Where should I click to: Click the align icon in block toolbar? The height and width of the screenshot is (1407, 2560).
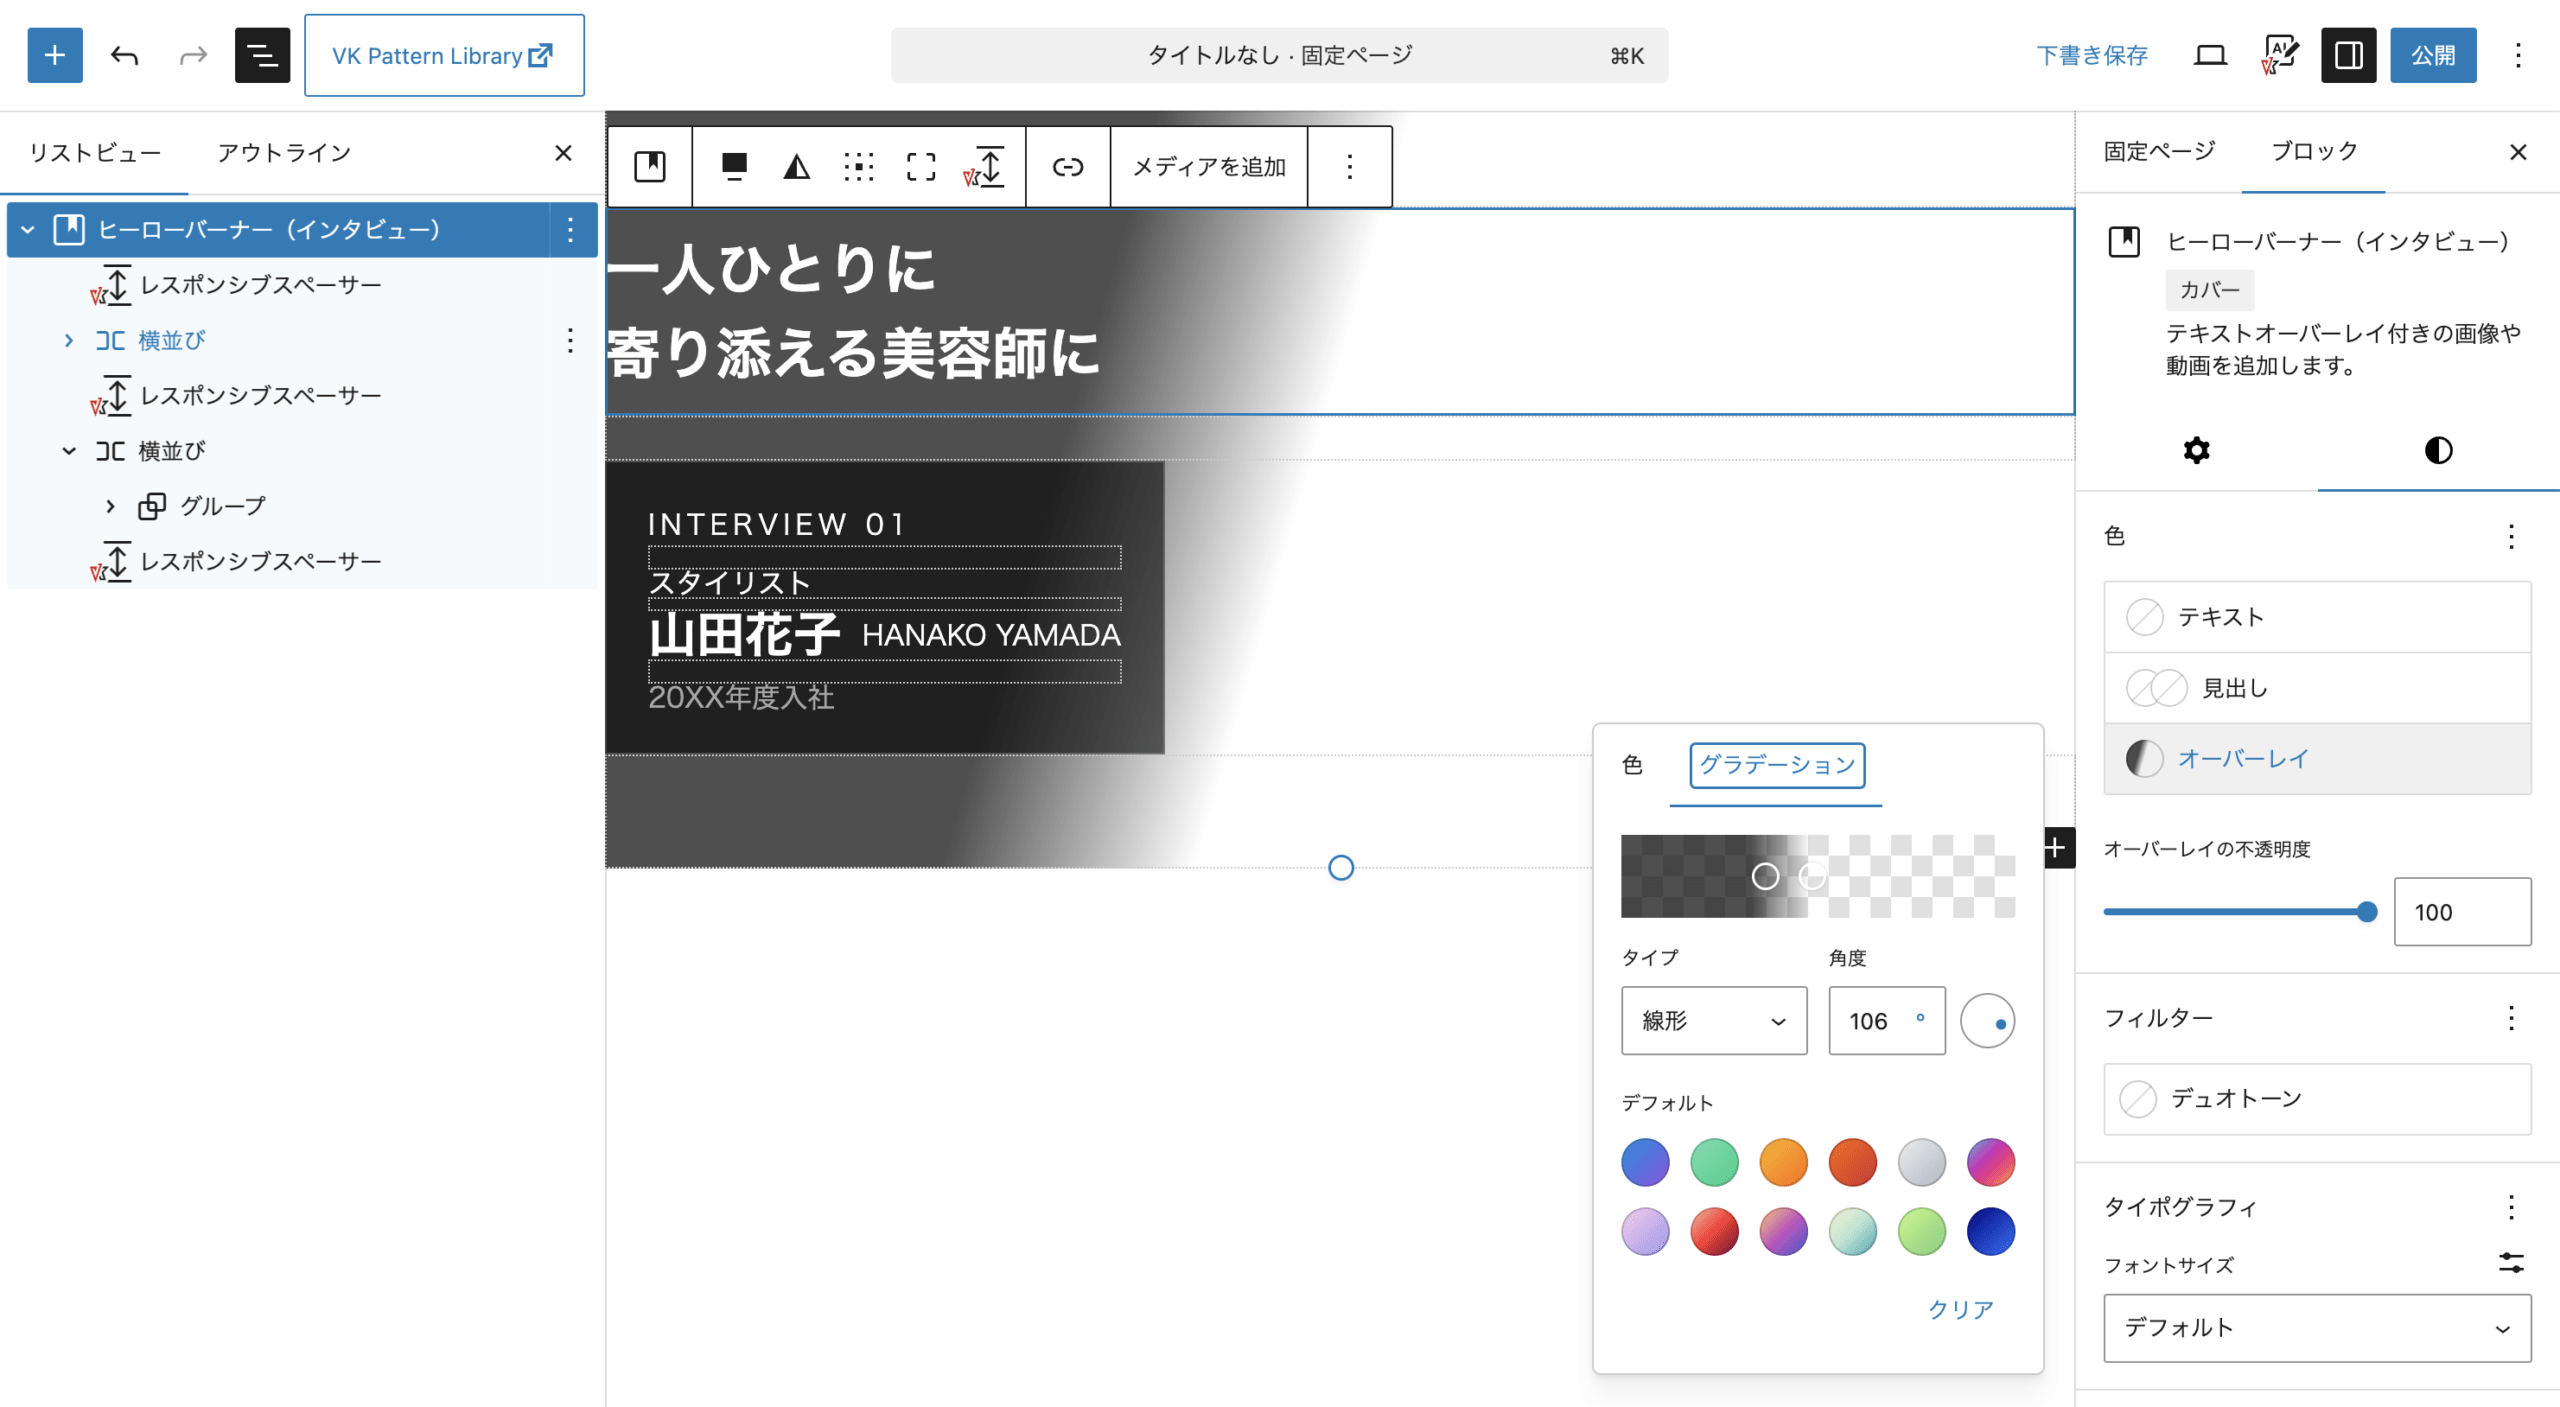coord(734,166)
